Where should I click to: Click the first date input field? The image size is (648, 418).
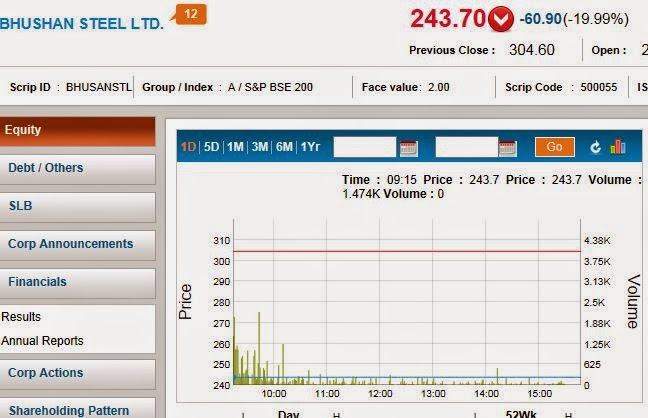point(364,147)
